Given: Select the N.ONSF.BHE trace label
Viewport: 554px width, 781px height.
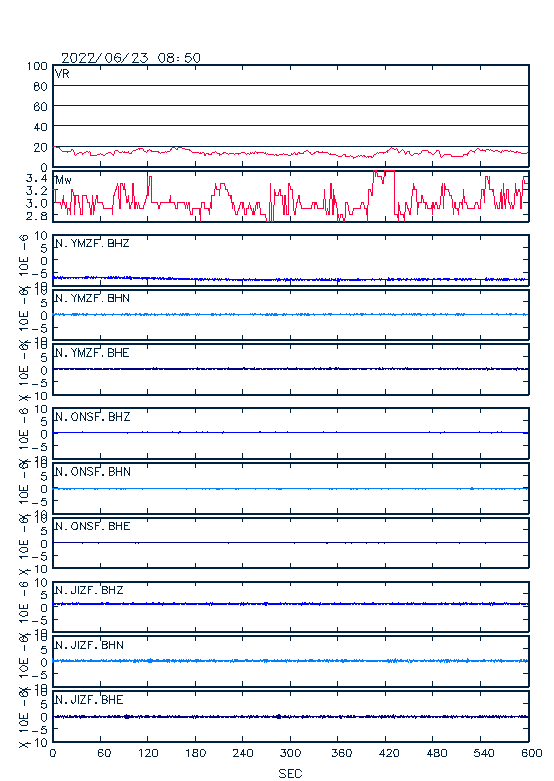Looking at the screenshot, I should 93,526.
